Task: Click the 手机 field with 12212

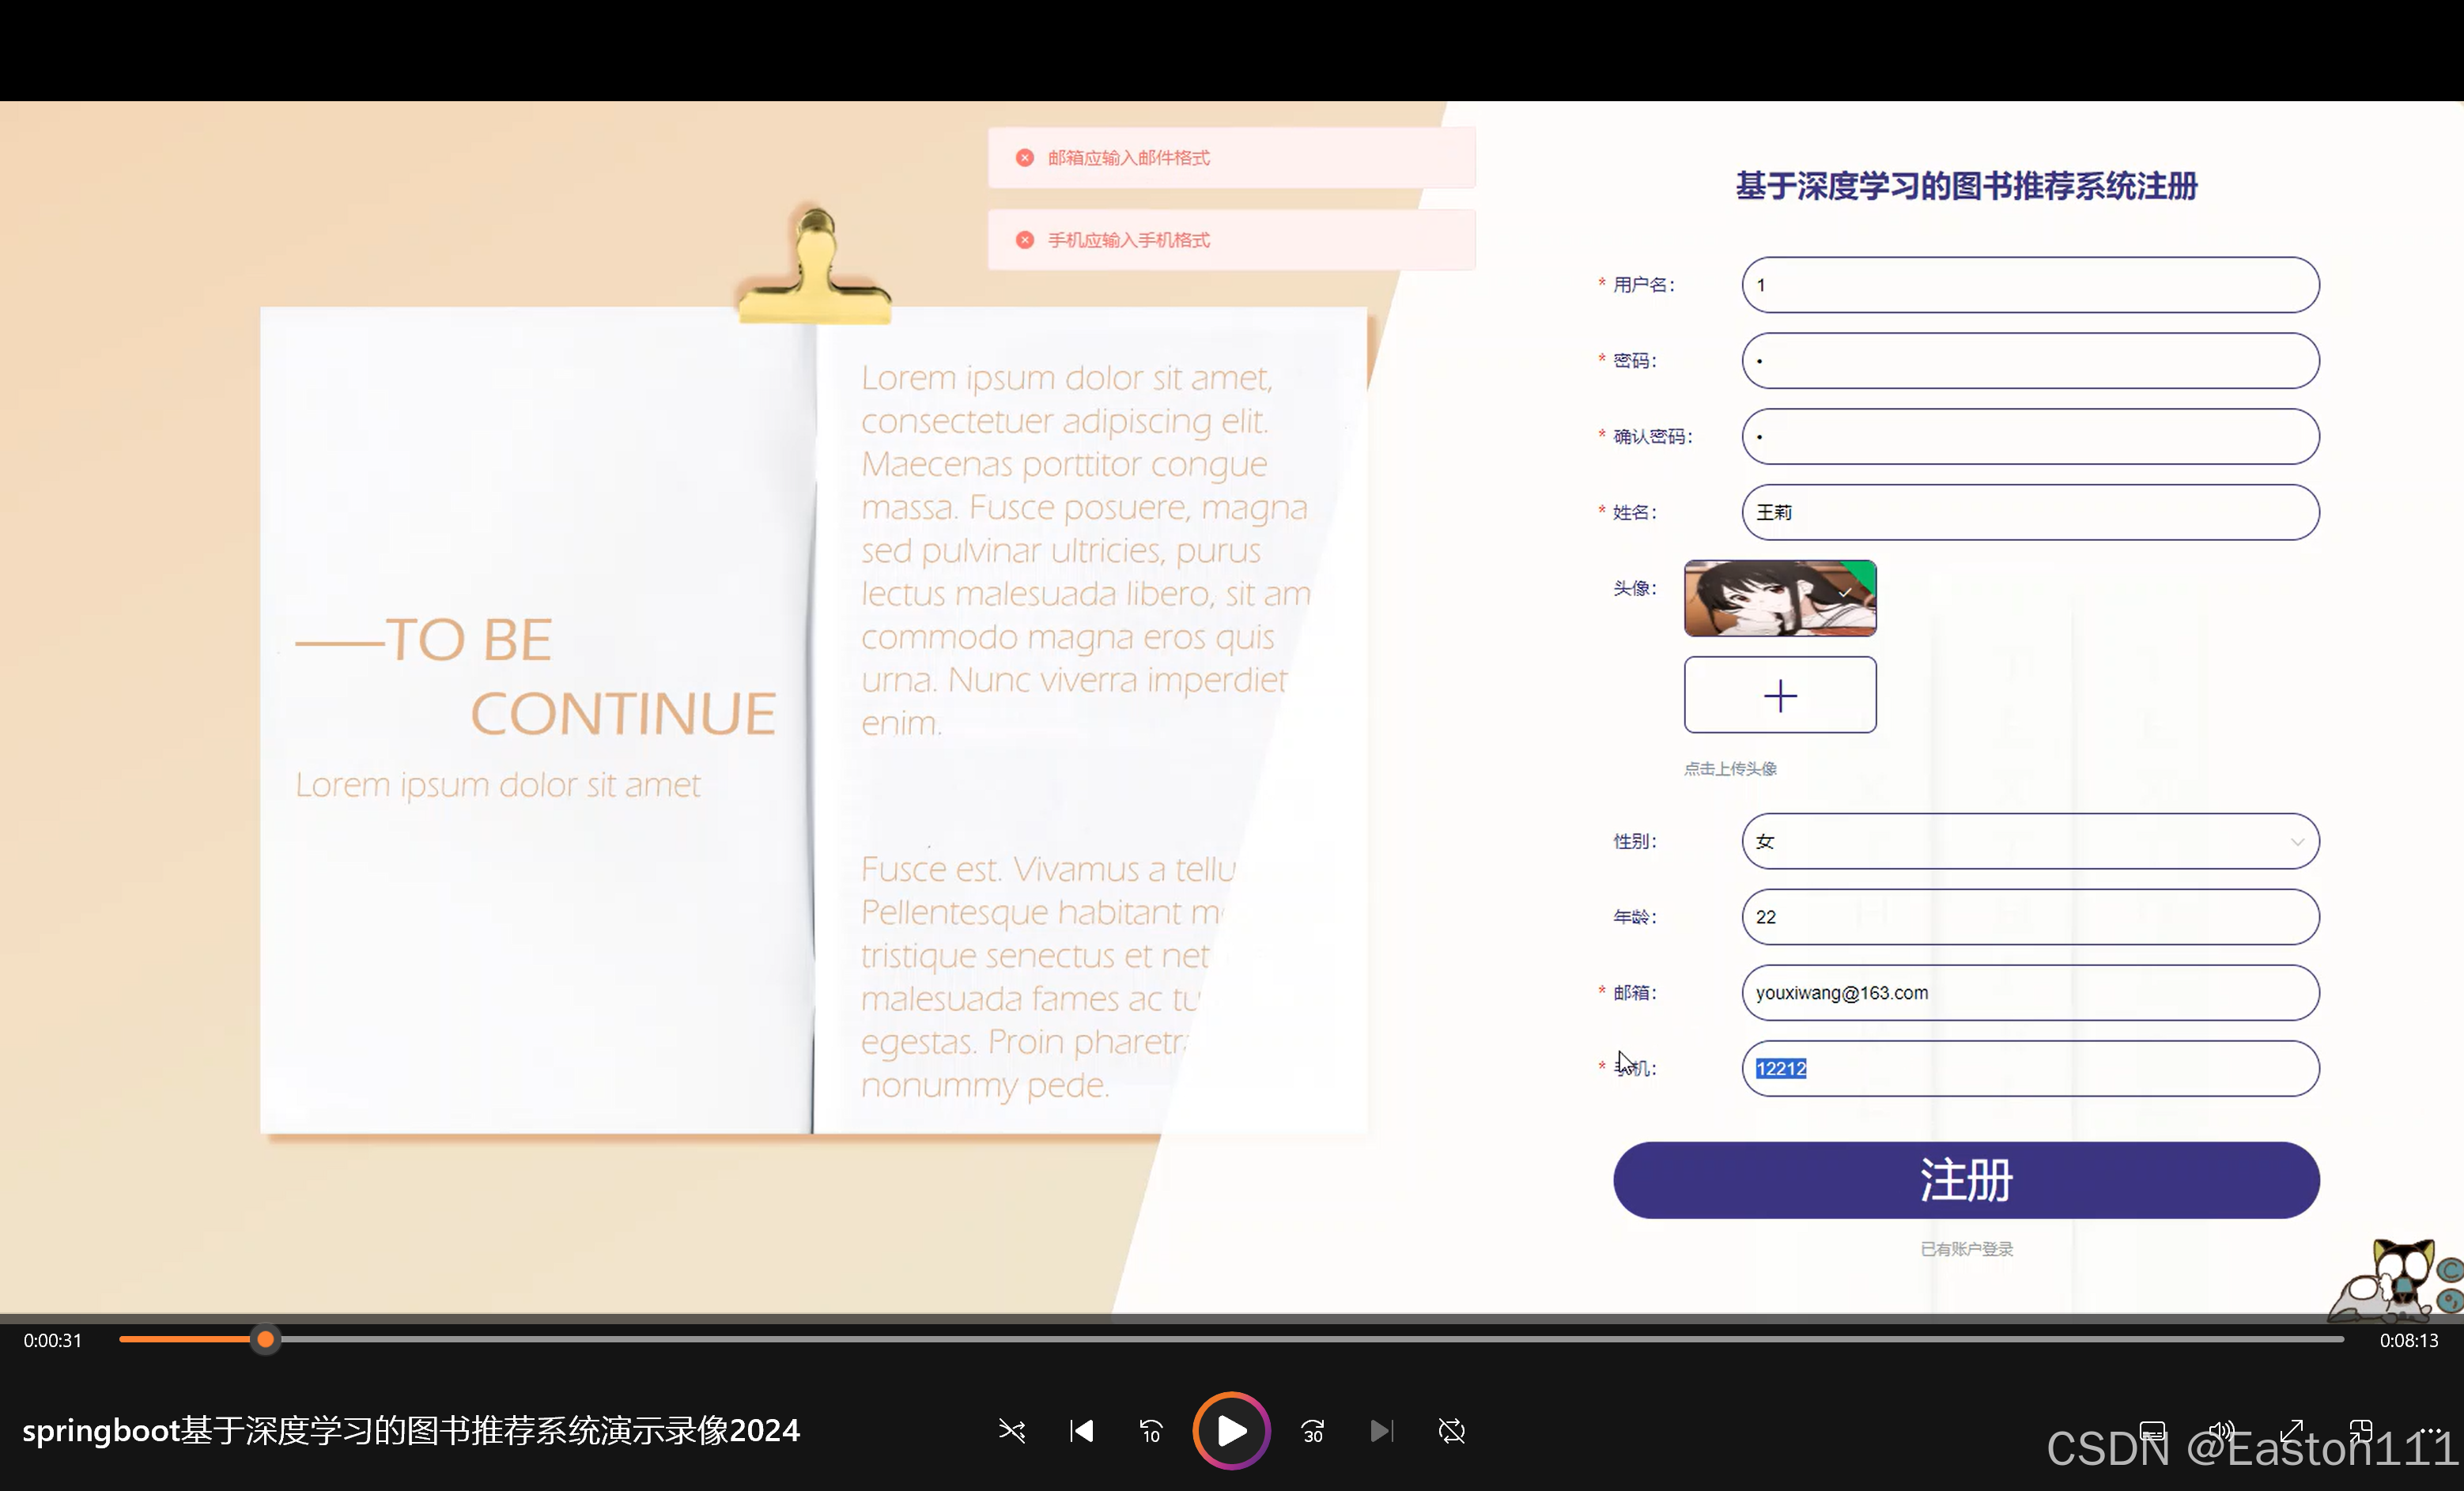Action: pyautogui.click(x=2031, y=1068)
